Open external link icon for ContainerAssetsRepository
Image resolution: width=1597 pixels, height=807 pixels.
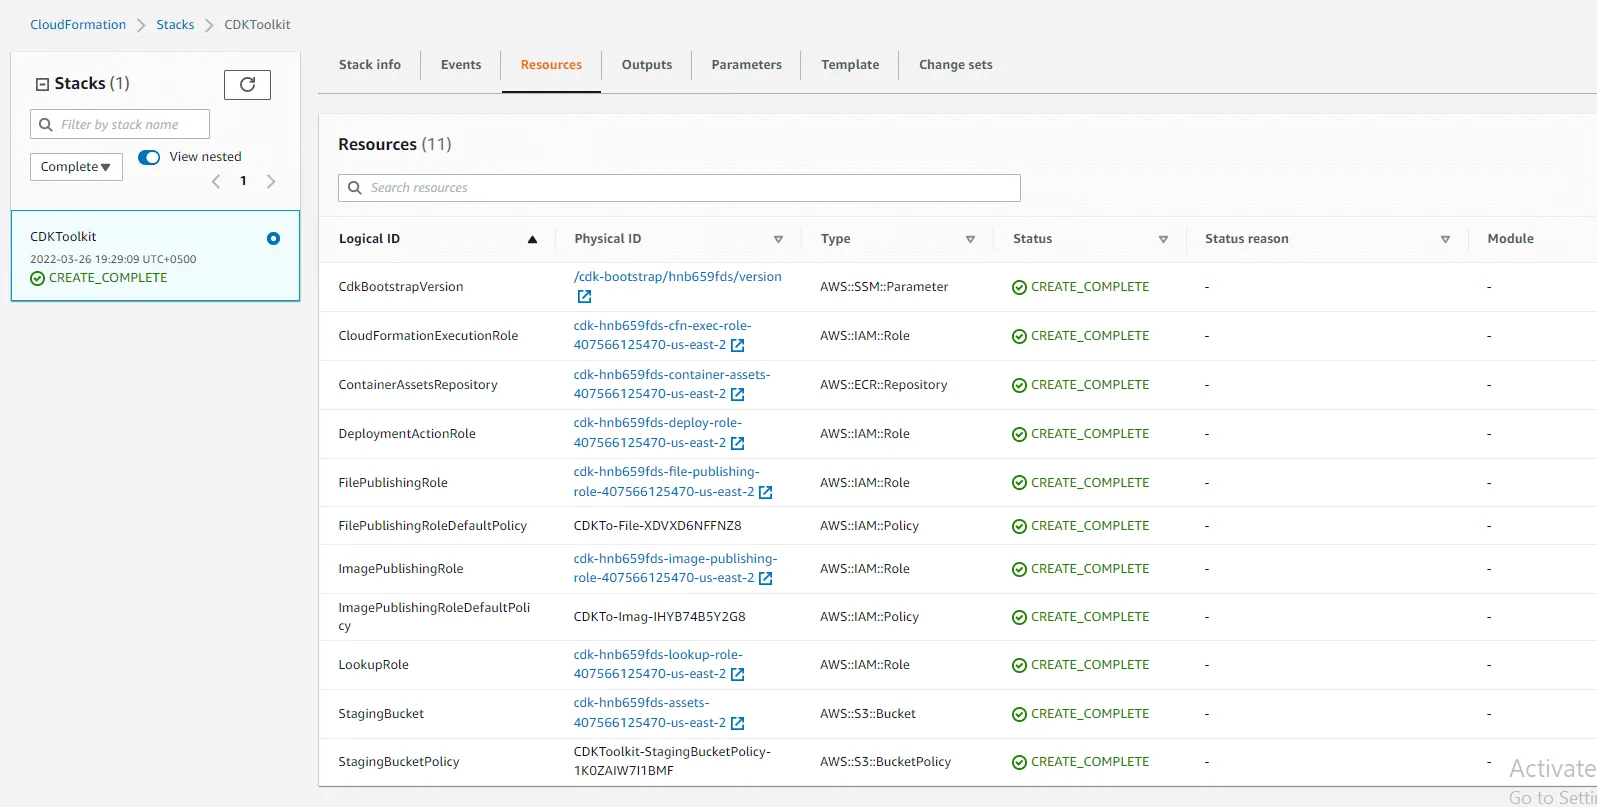pyautogui.click(x=737, y=394)
